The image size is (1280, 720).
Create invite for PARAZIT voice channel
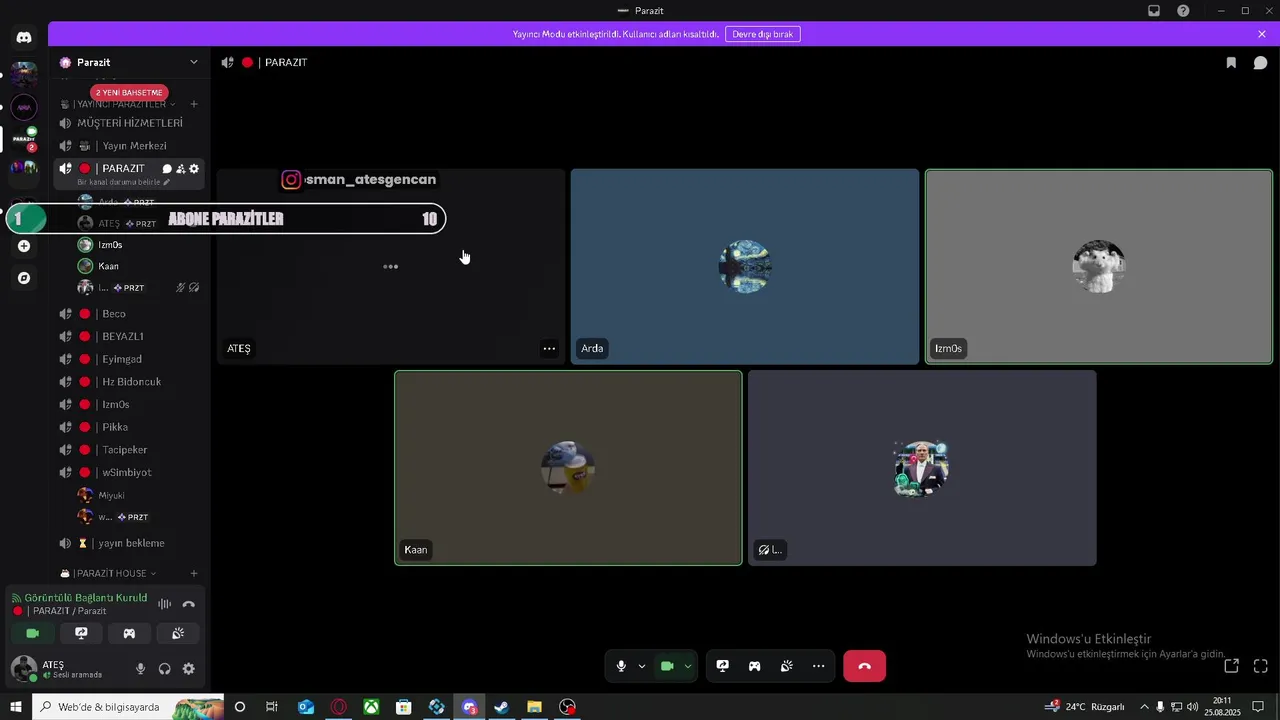pos(181,169)
